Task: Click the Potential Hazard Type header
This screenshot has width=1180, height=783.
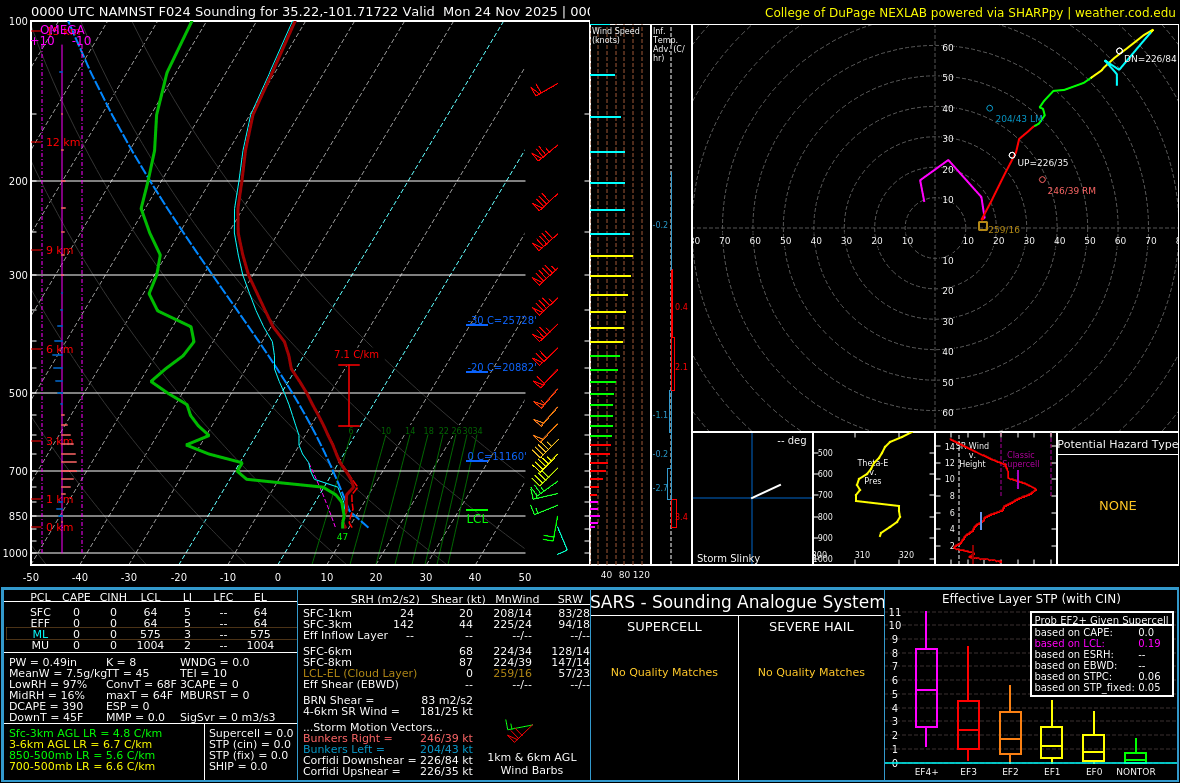Action: 1117,444
